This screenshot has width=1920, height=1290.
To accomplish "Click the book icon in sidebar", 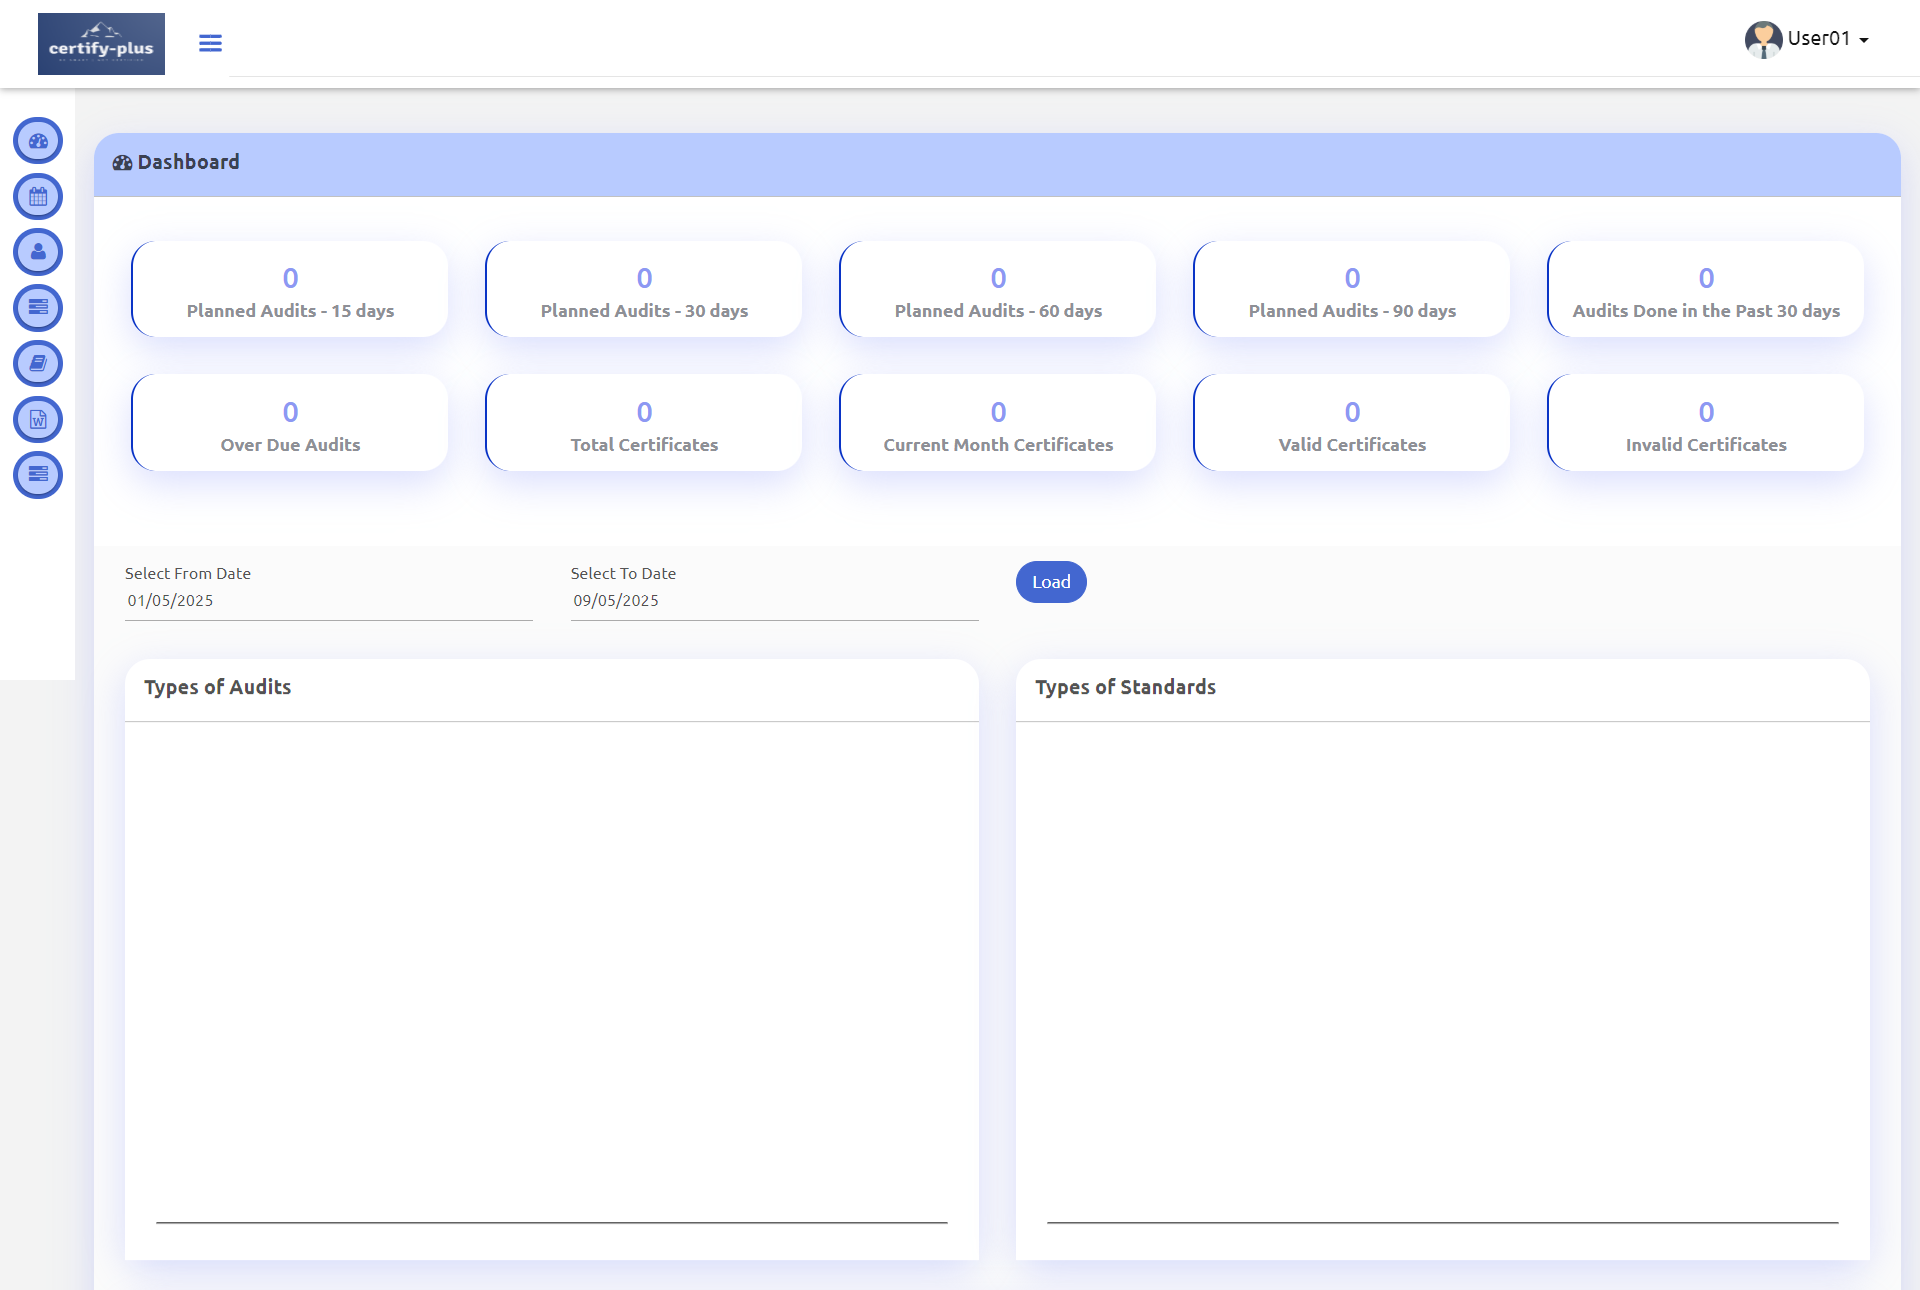I will (x=38, y=364).
